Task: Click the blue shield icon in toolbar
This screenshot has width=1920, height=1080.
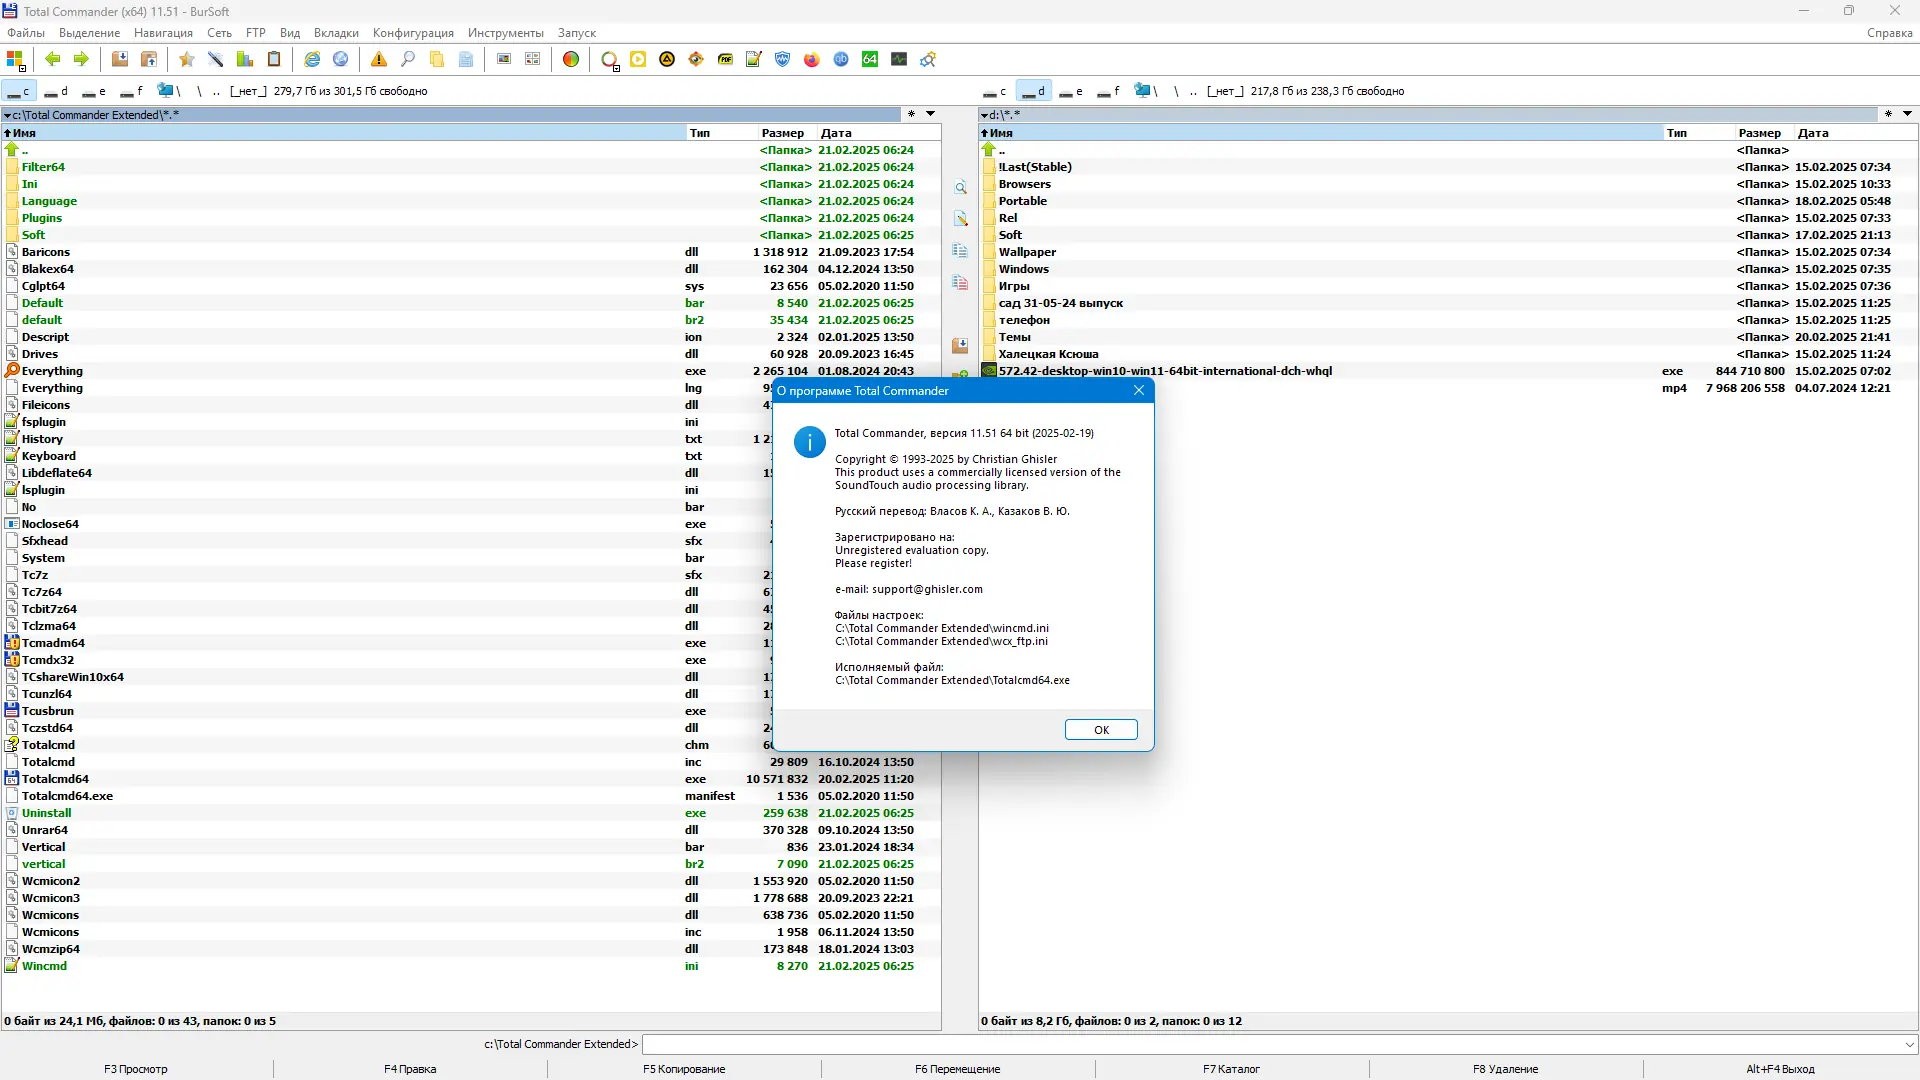Action: pos(783,60)
